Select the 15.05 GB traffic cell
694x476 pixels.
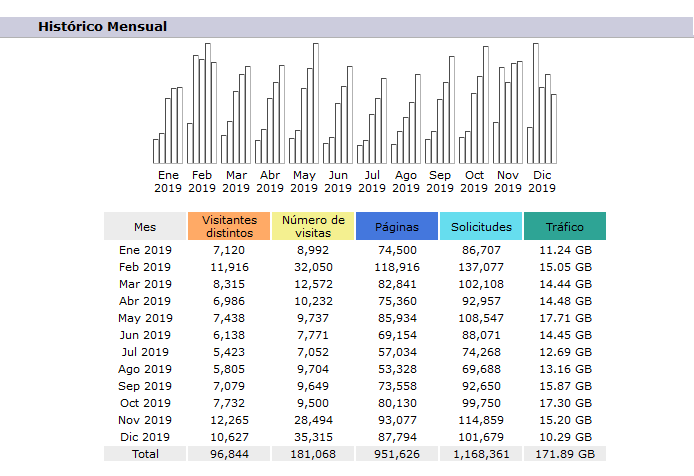(x=565, y=267)
